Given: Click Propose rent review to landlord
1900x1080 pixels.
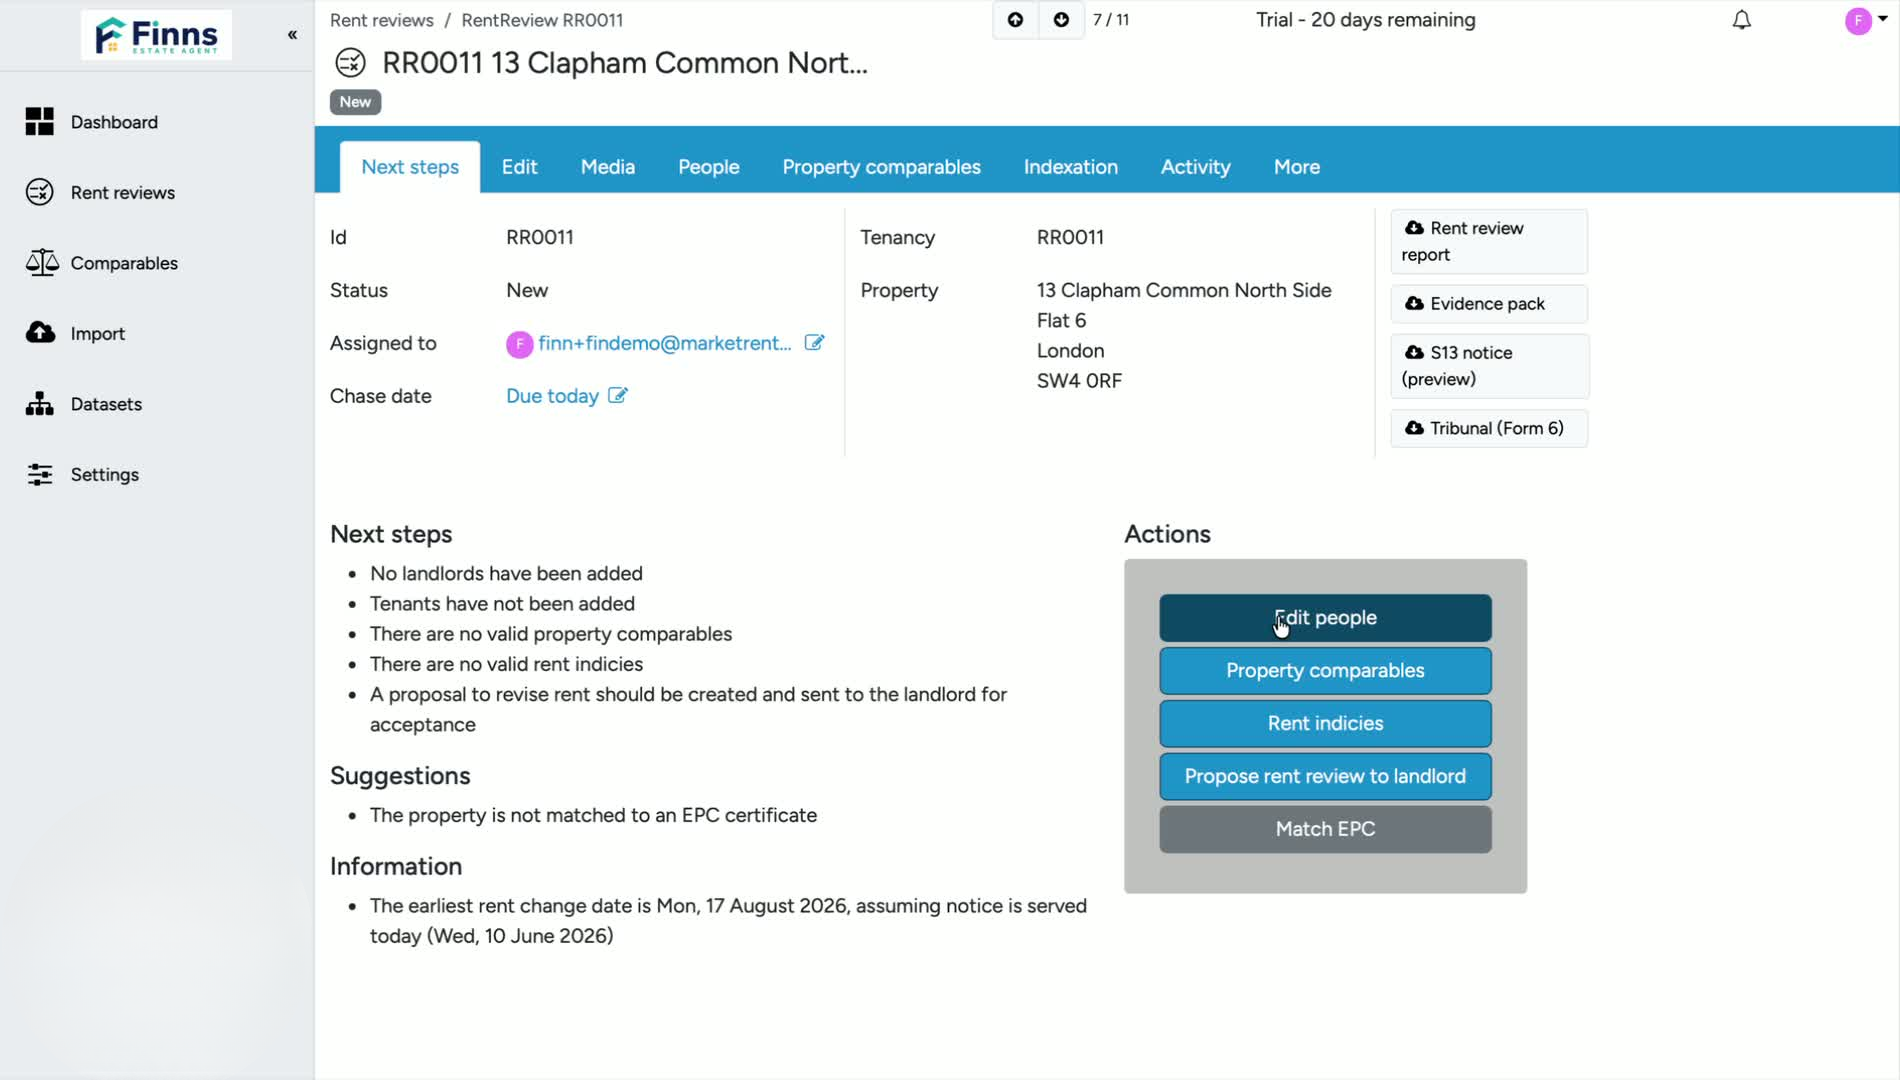Looking at the screenshot, I should (1325, 777).
